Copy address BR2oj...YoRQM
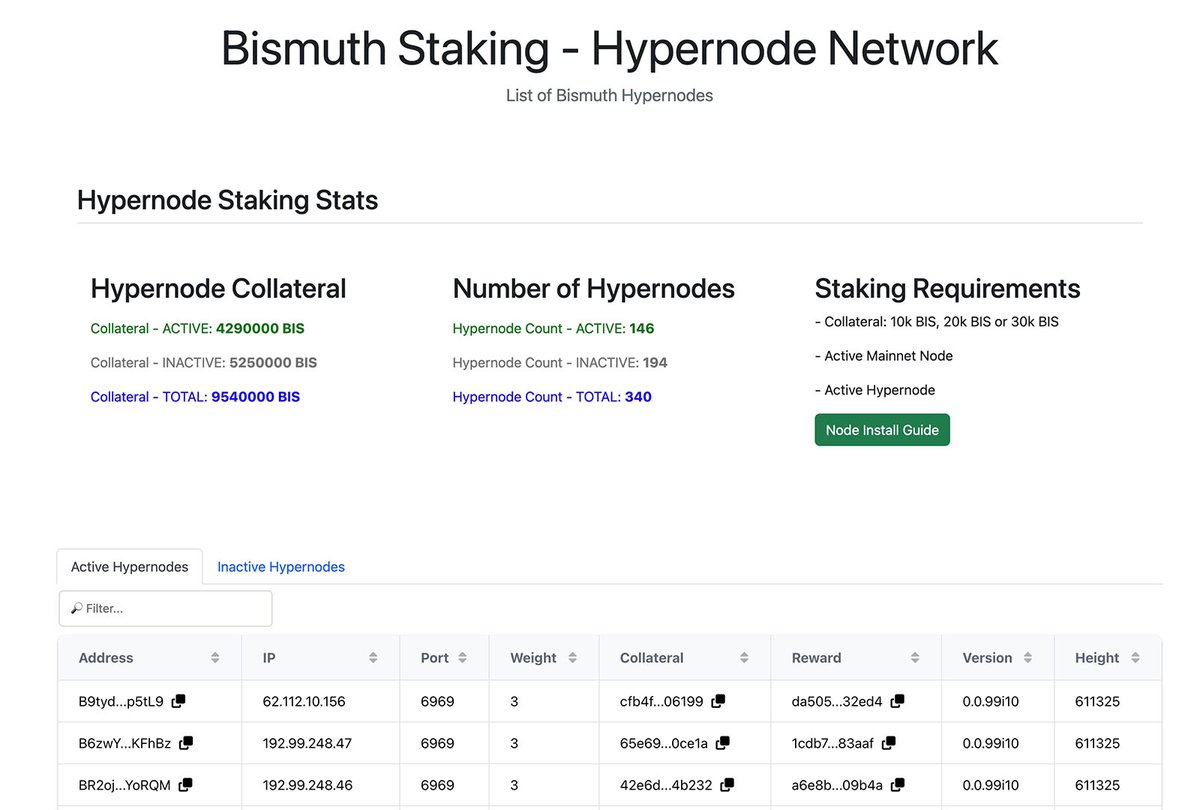This screenshot has height=810, width=1200. click(x=185, y=785)
